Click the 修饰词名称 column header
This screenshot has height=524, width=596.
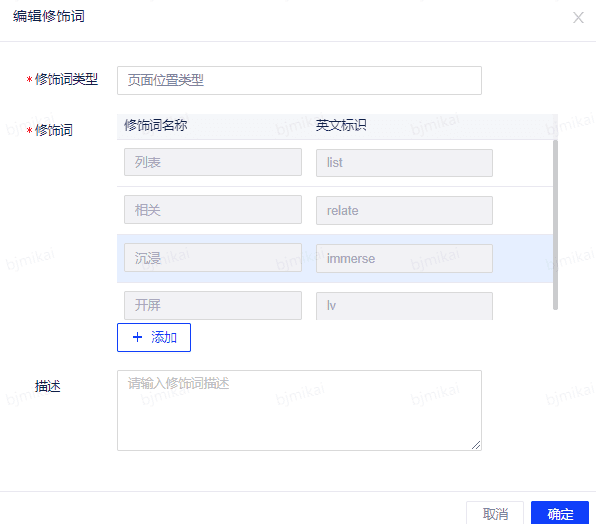(x=156, y=125)
